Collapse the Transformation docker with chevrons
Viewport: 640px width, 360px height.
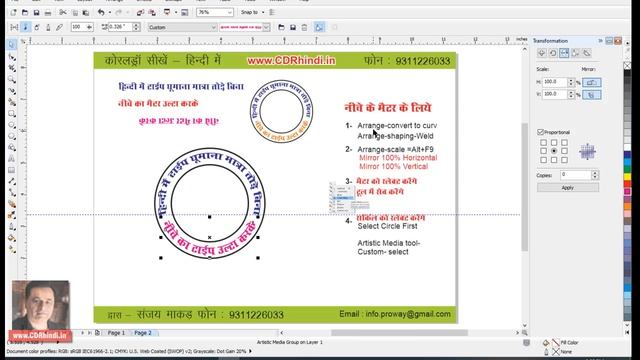tap(600, 41)
